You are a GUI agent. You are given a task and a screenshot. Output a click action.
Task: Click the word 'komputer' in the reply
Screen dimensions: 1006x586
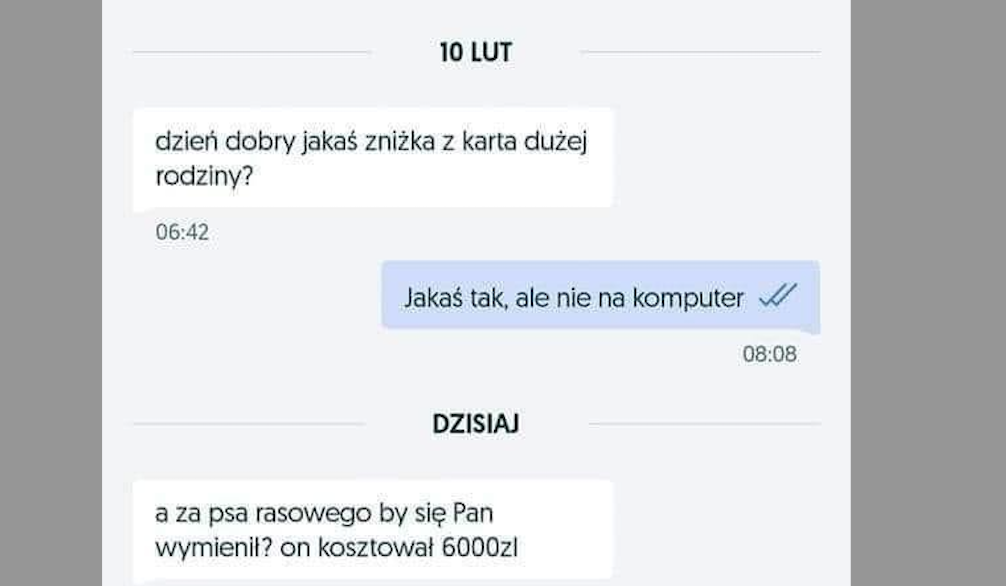click(688, 299)
